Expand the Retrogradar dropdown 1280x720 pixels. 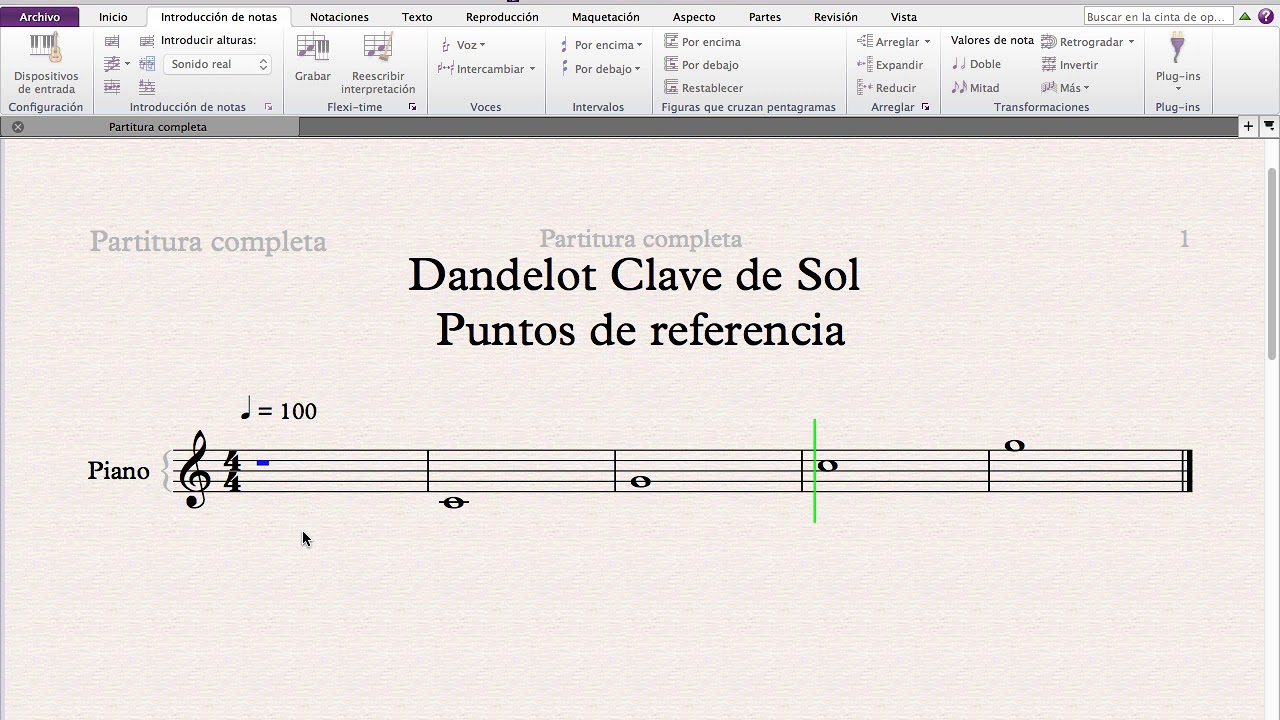coord(1131,42)
